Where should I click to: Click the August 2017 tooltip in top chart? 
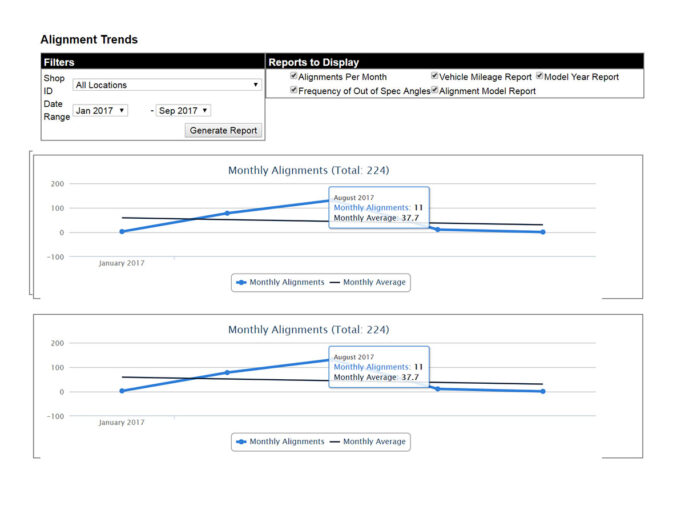[379, 207]
